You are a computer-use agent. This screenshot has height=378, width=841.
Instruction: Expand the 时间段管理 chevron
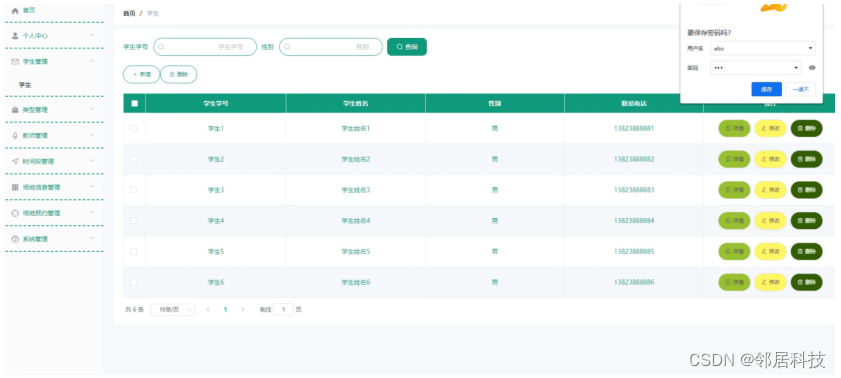tap(92, 161)
